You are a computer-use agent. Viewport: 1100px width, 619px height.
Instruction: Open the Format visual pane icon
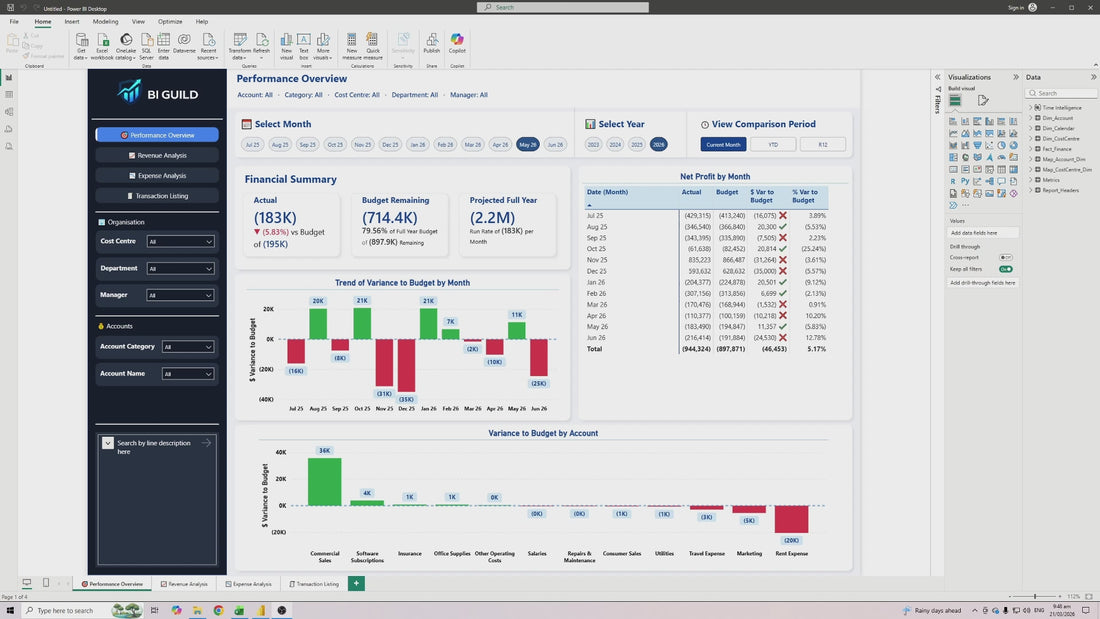(x=983, y=100)
